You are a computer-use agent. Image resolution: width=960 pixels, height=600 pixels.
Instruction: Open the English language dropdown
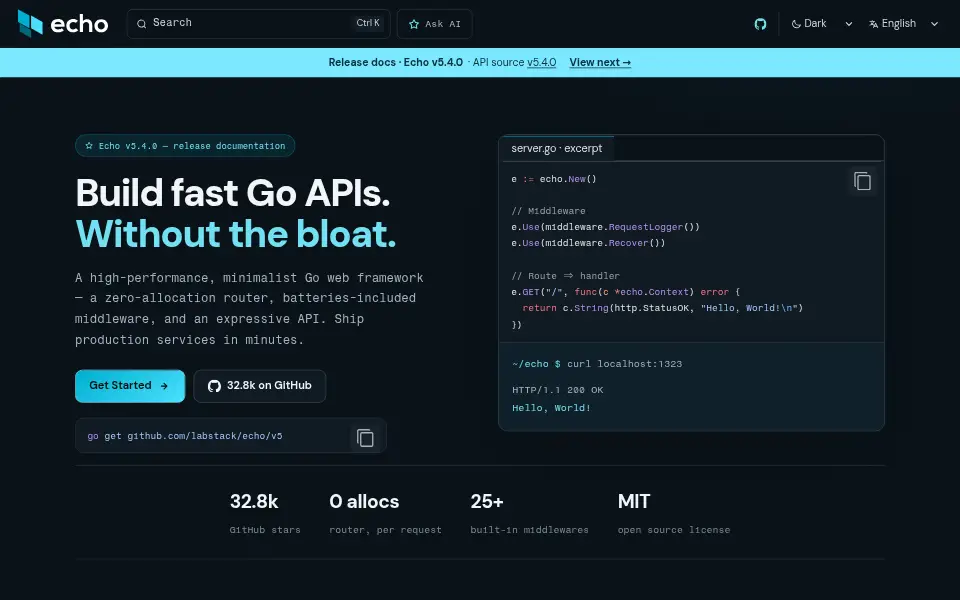point(903,24)
